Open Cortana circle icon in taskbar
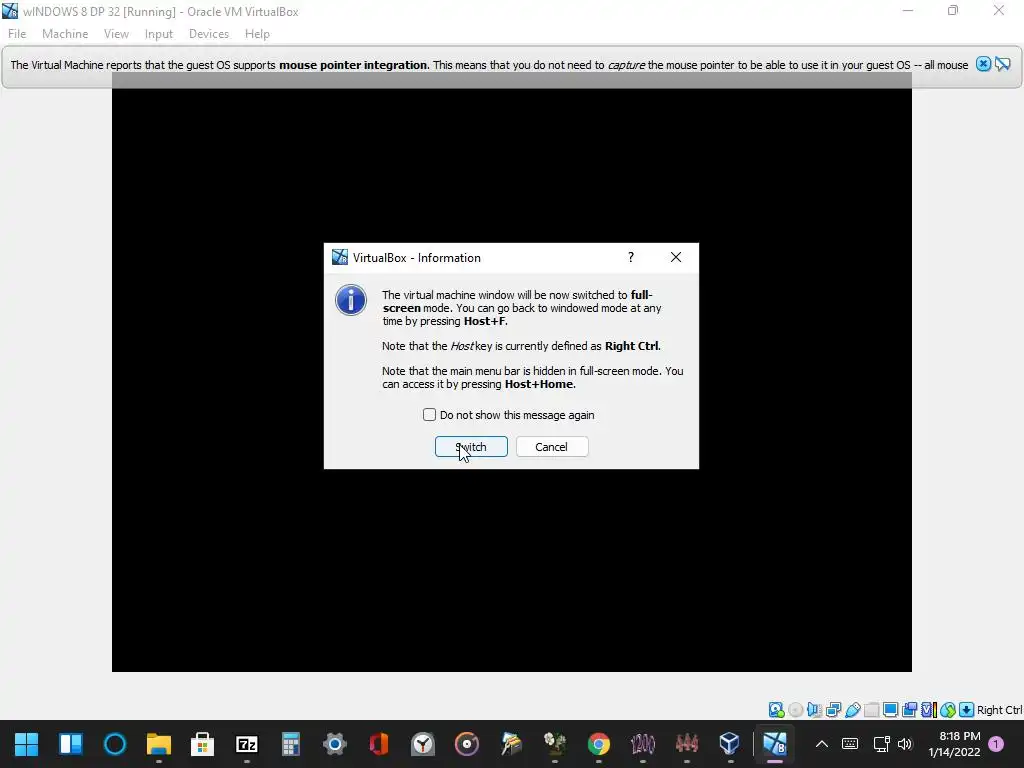The height and width of the screenshot is (768, 1024). (x=115, y=744)
